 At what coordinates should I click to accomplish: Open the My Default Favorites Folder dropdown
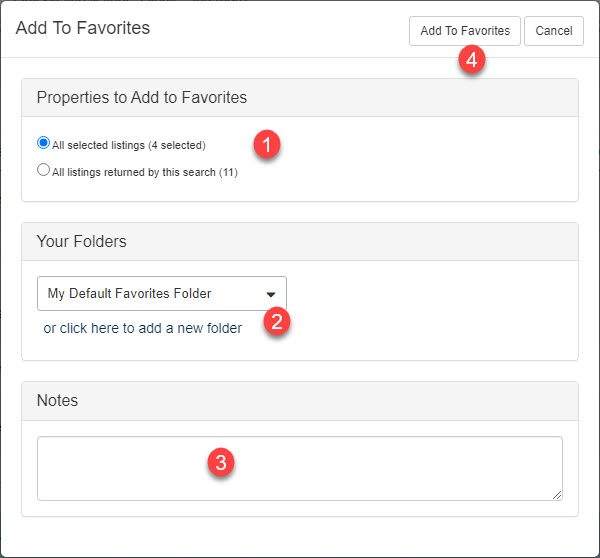click(162, 294)
